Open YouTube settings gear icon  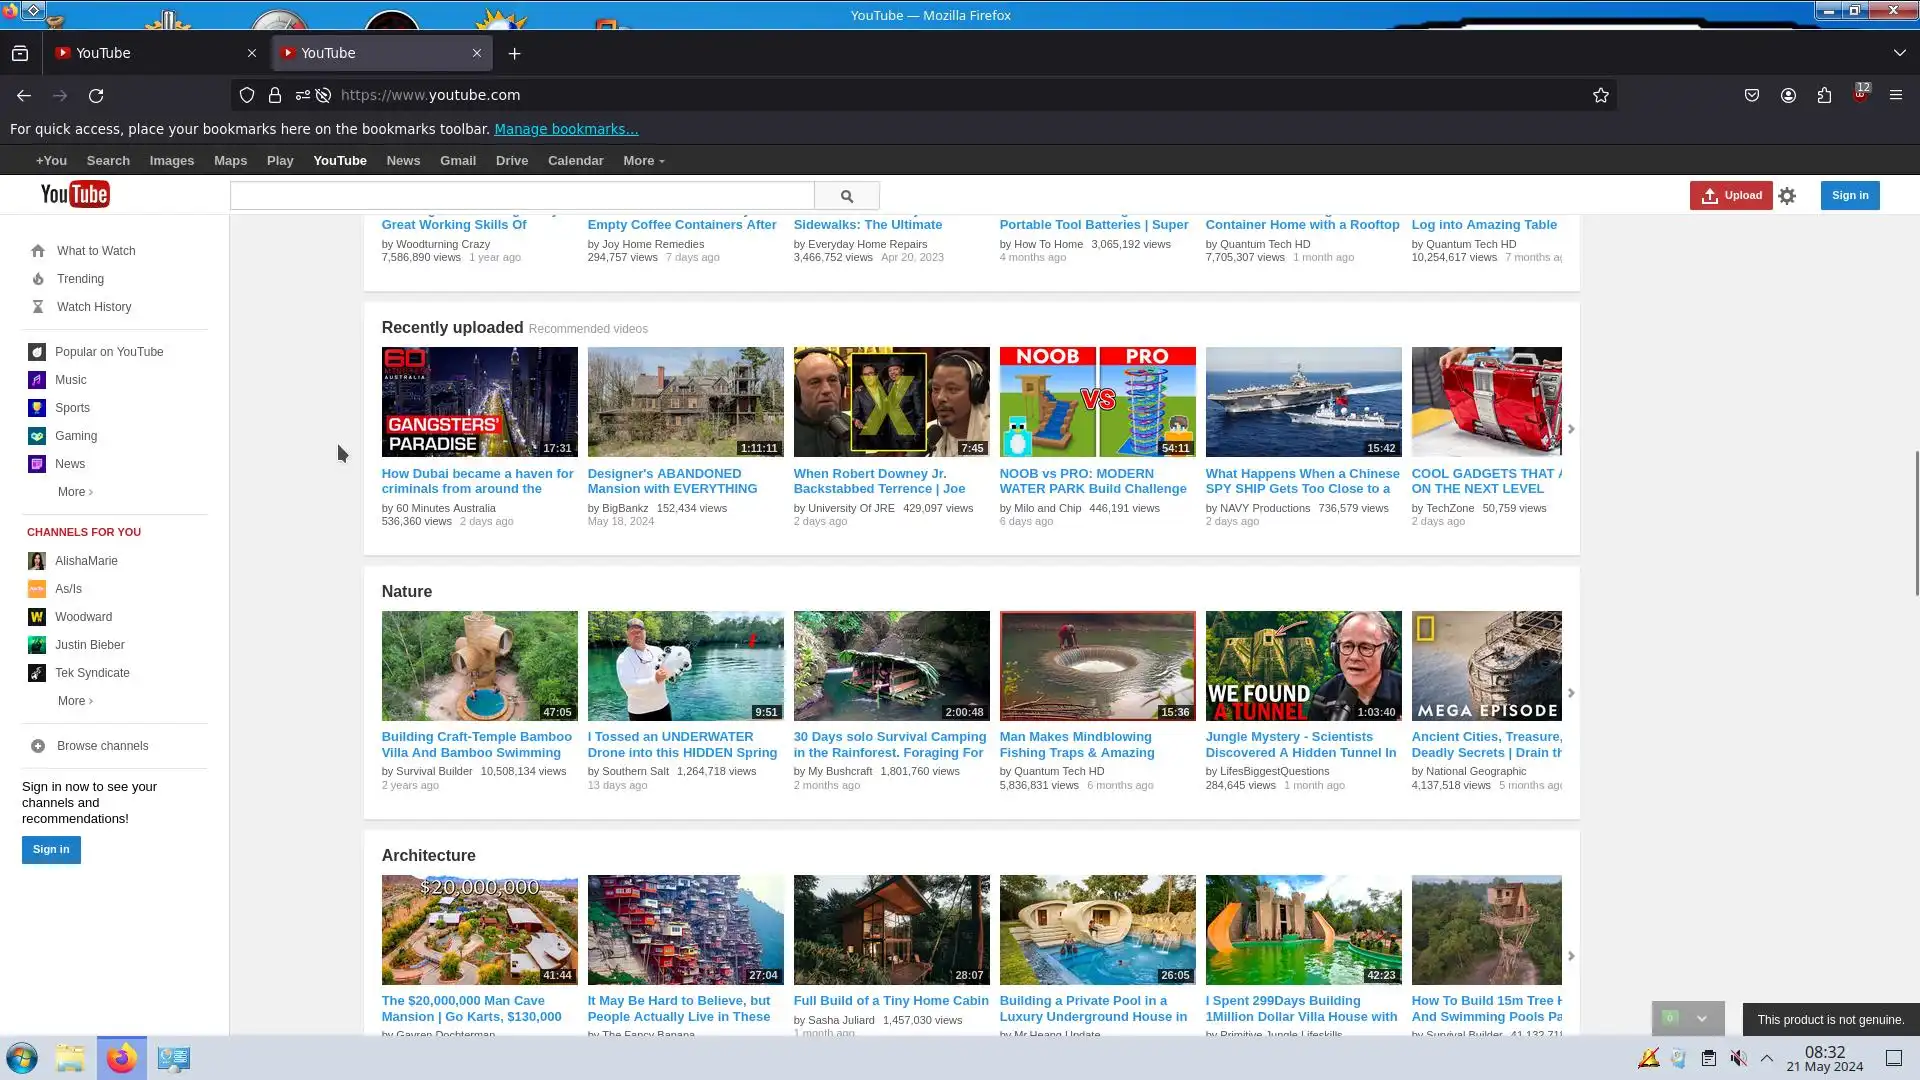click(x=1787, y=196)
